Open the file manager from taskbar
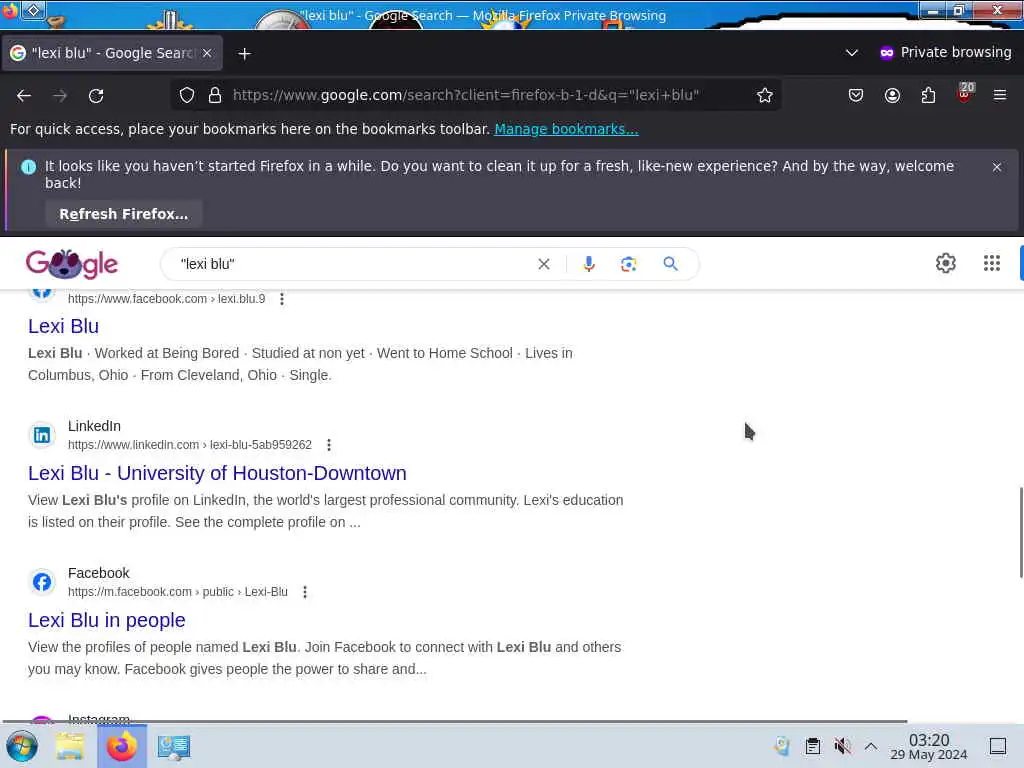1024x768 pixels. point(70,746)
